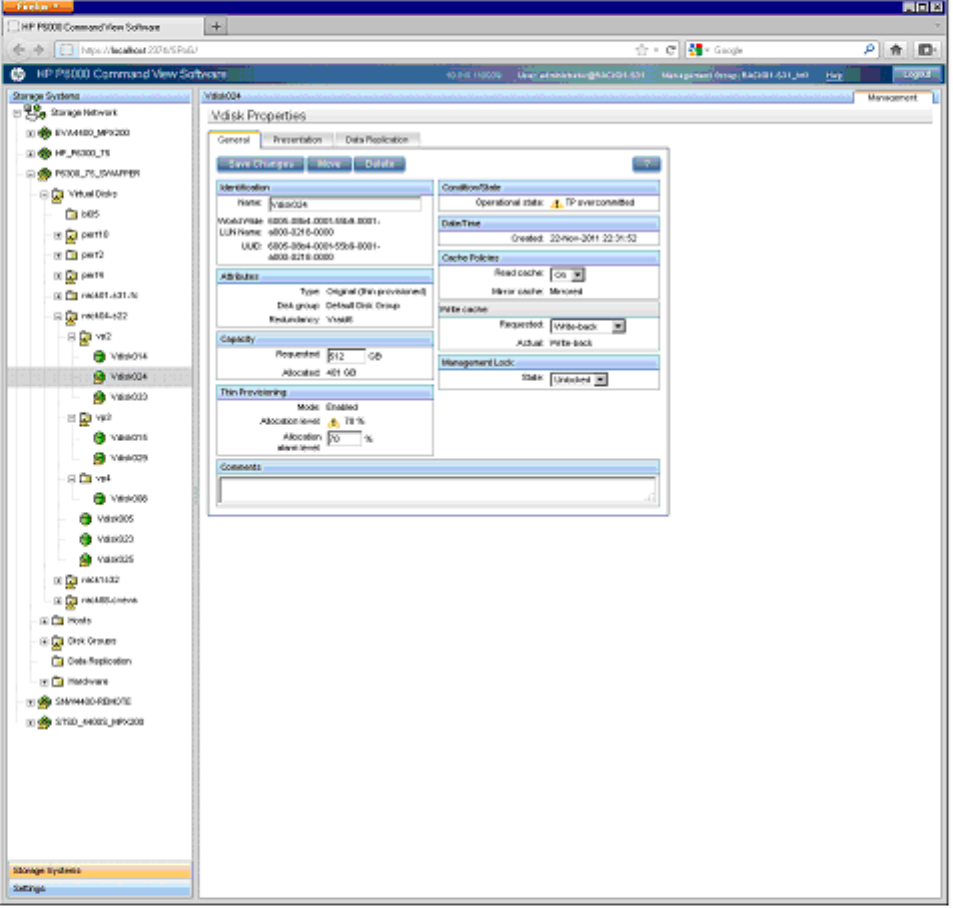Click the disk icon beside Vdisk025
Image resolution: width=953 pixels, height=908 pixels.
pyautogui.click(x=86, y=560)
